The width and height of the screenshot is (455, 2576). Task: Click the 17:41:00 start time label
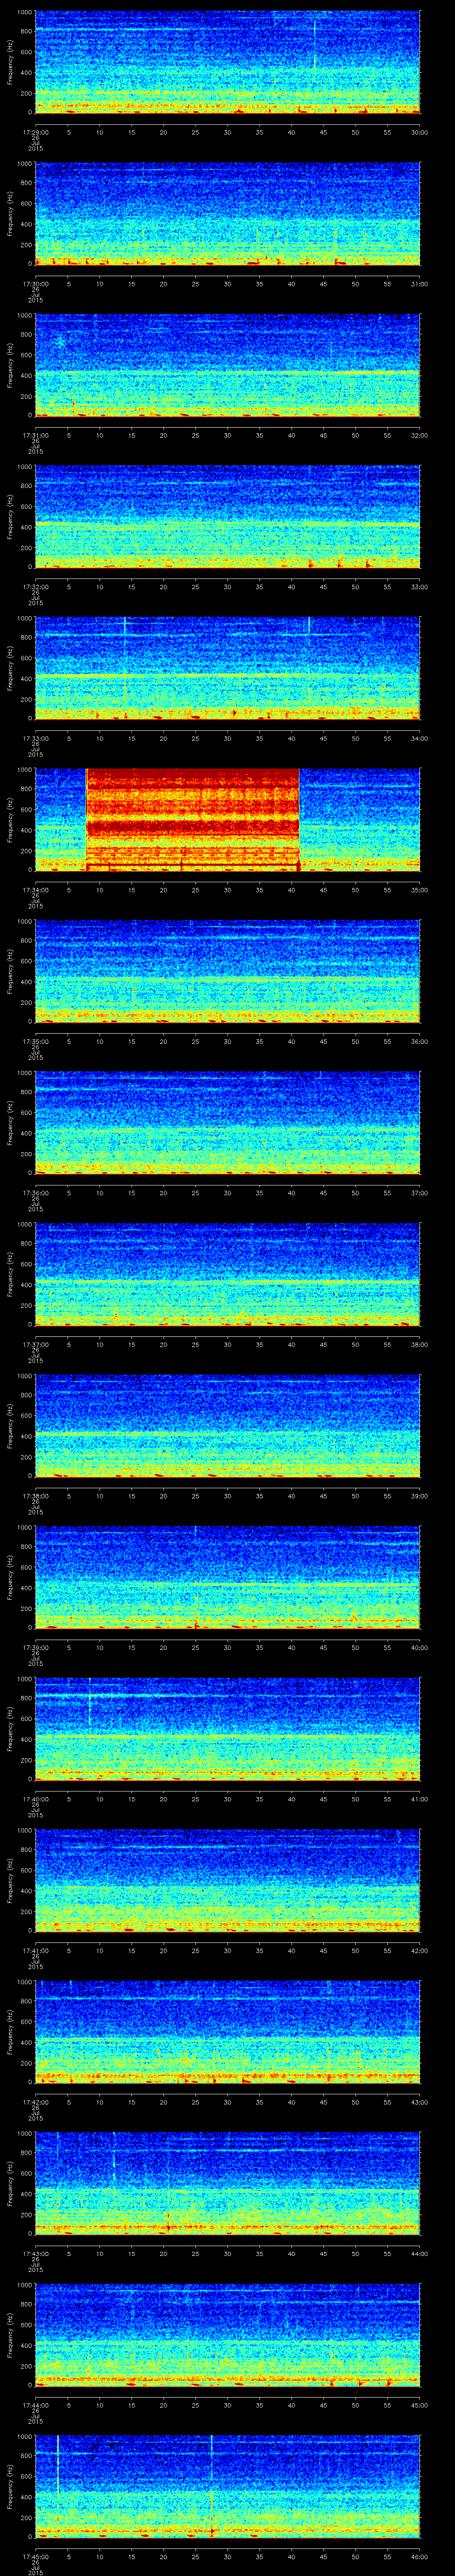pyautogui.click(x=35, y=1950)
